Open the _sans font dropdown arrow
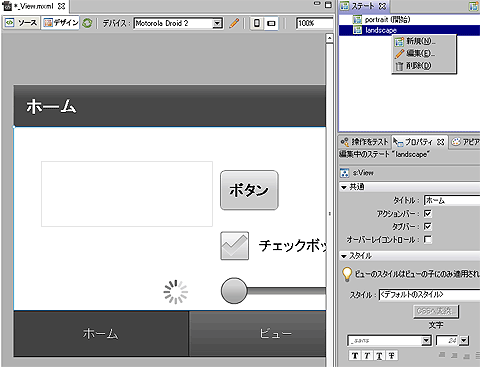The height and width of the screenshot is (367, 480). coord(426,341)
